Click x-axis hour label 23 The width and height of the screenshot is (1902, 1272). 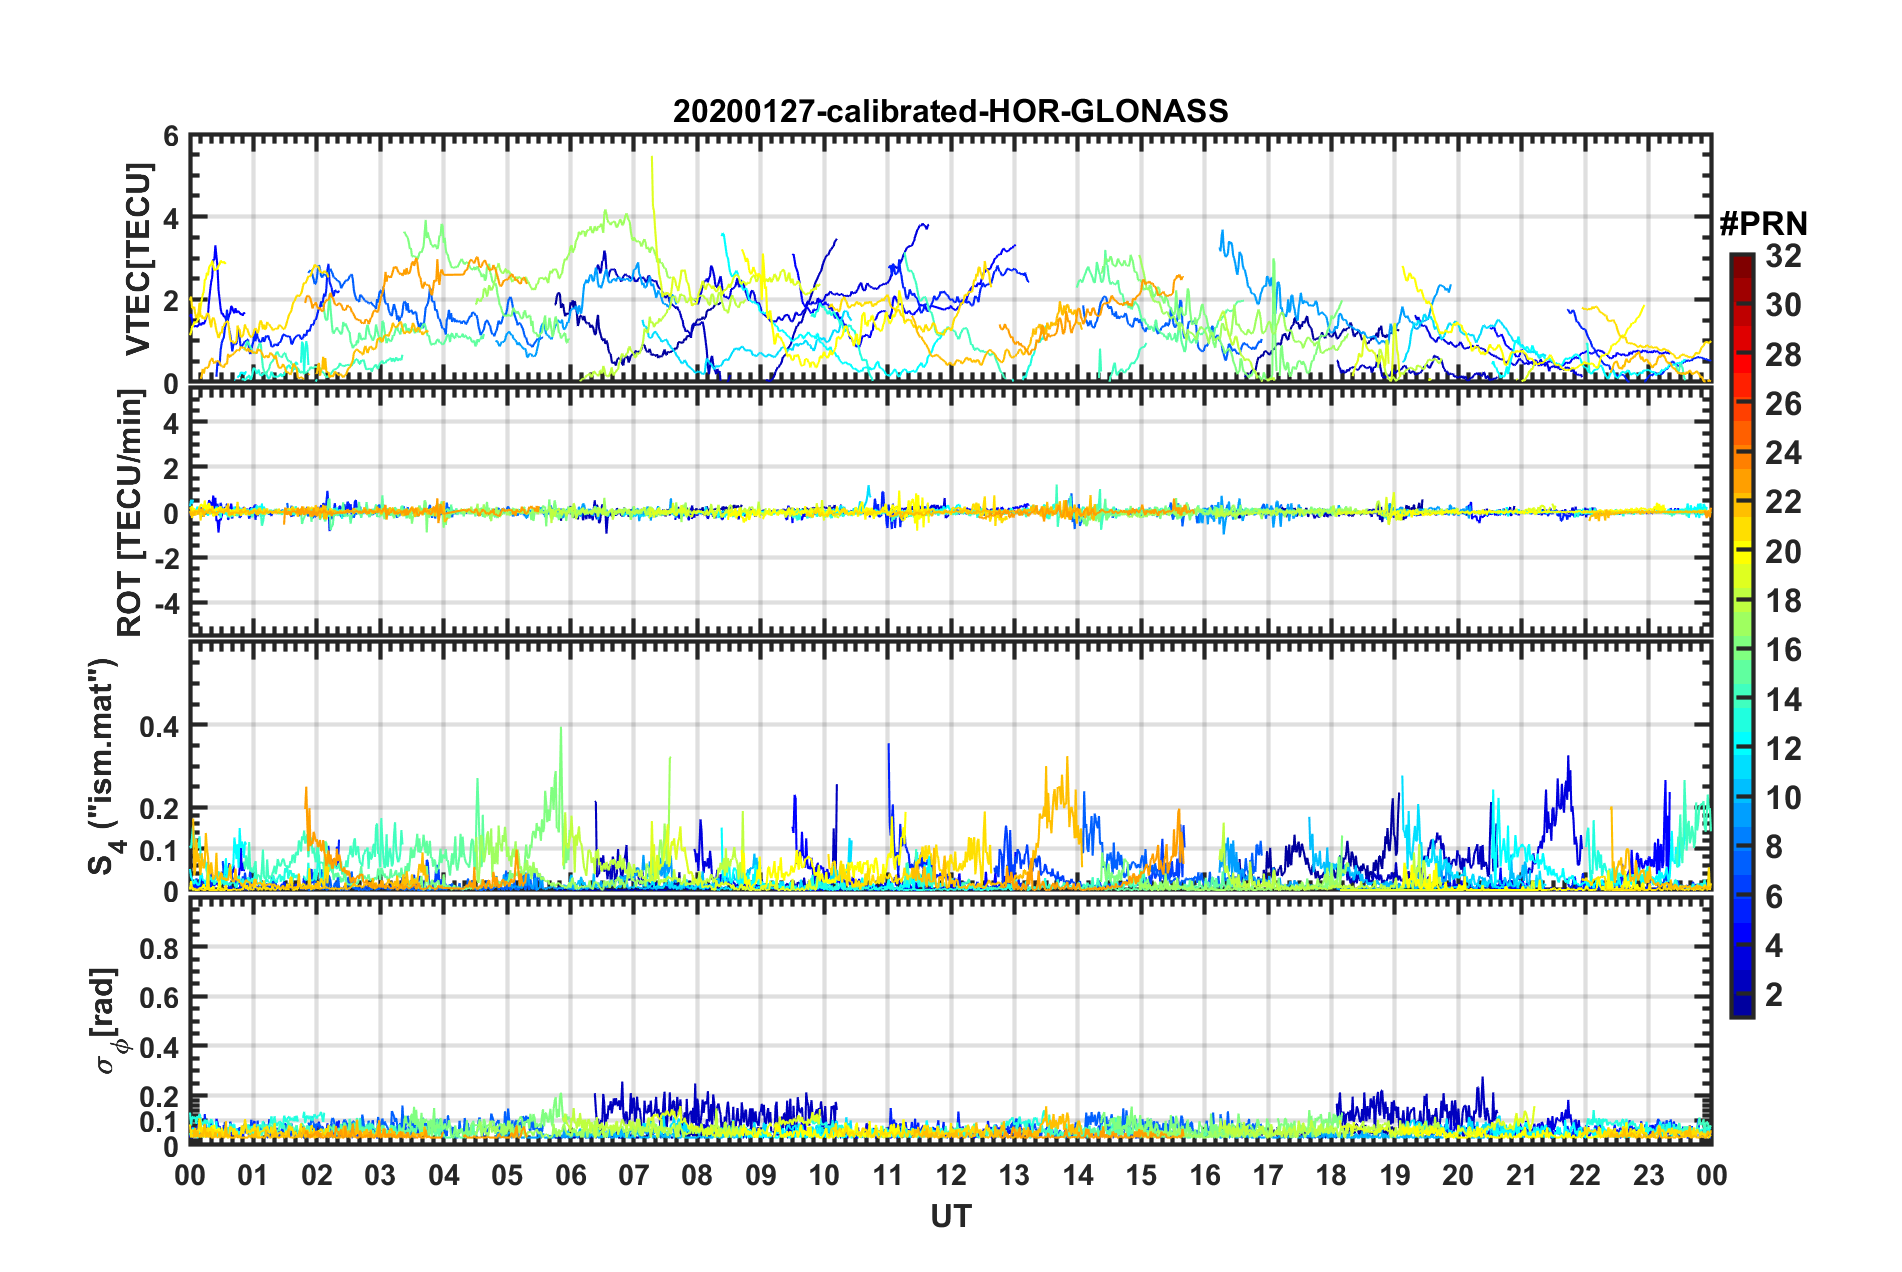pos(1649,1175)
